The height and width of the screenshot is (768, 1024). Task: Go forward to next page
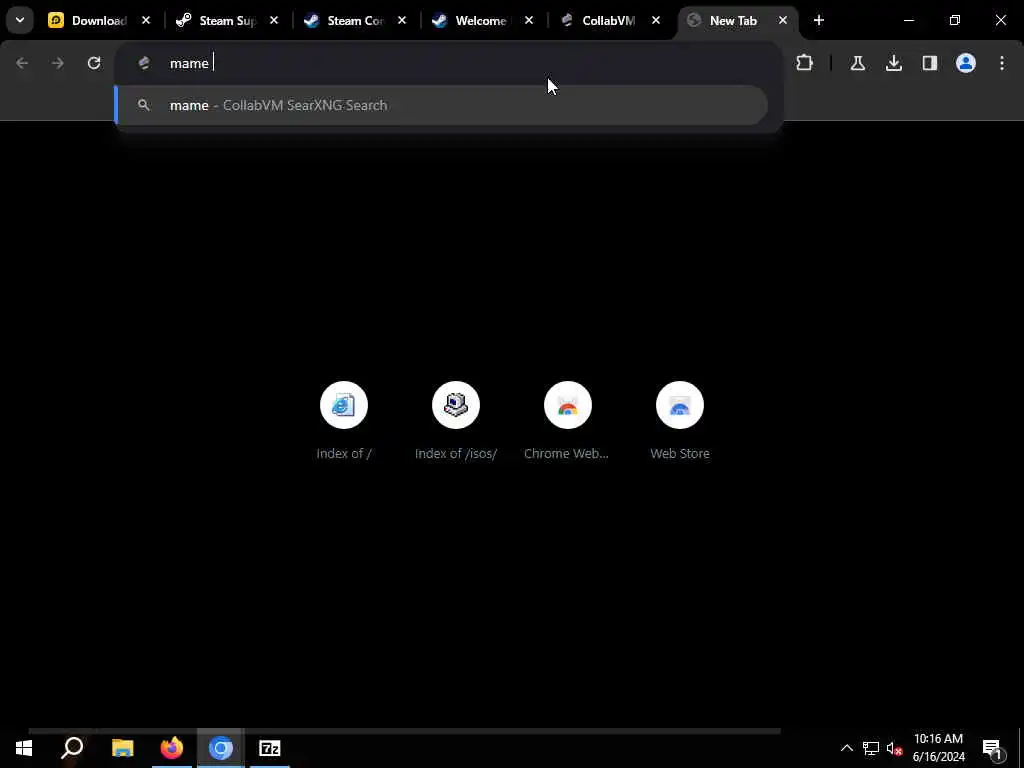pyautogui.click(x=57, y=63)
